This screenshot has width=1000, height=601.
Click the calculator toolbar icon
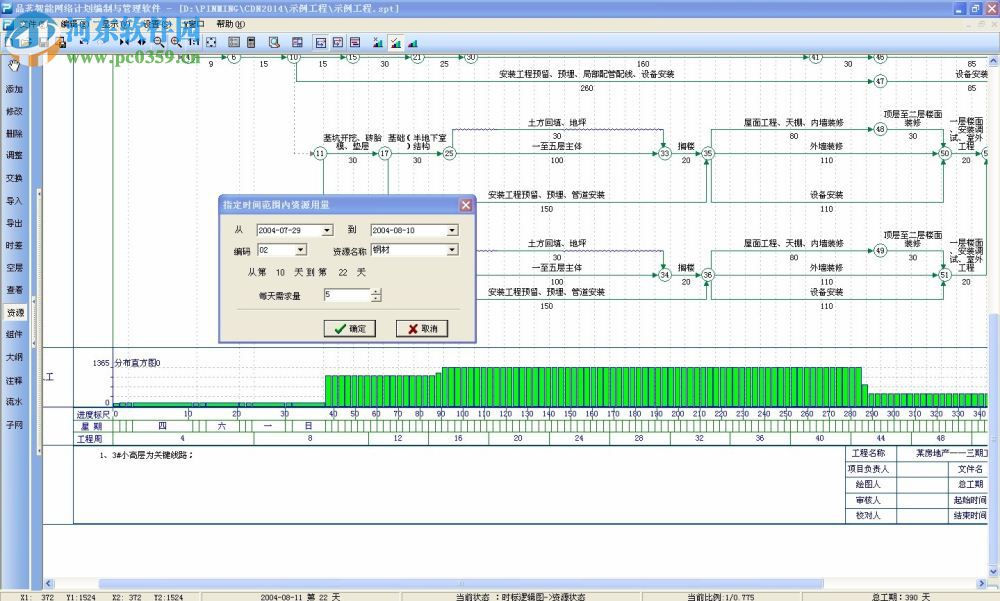tap(252, 43)
